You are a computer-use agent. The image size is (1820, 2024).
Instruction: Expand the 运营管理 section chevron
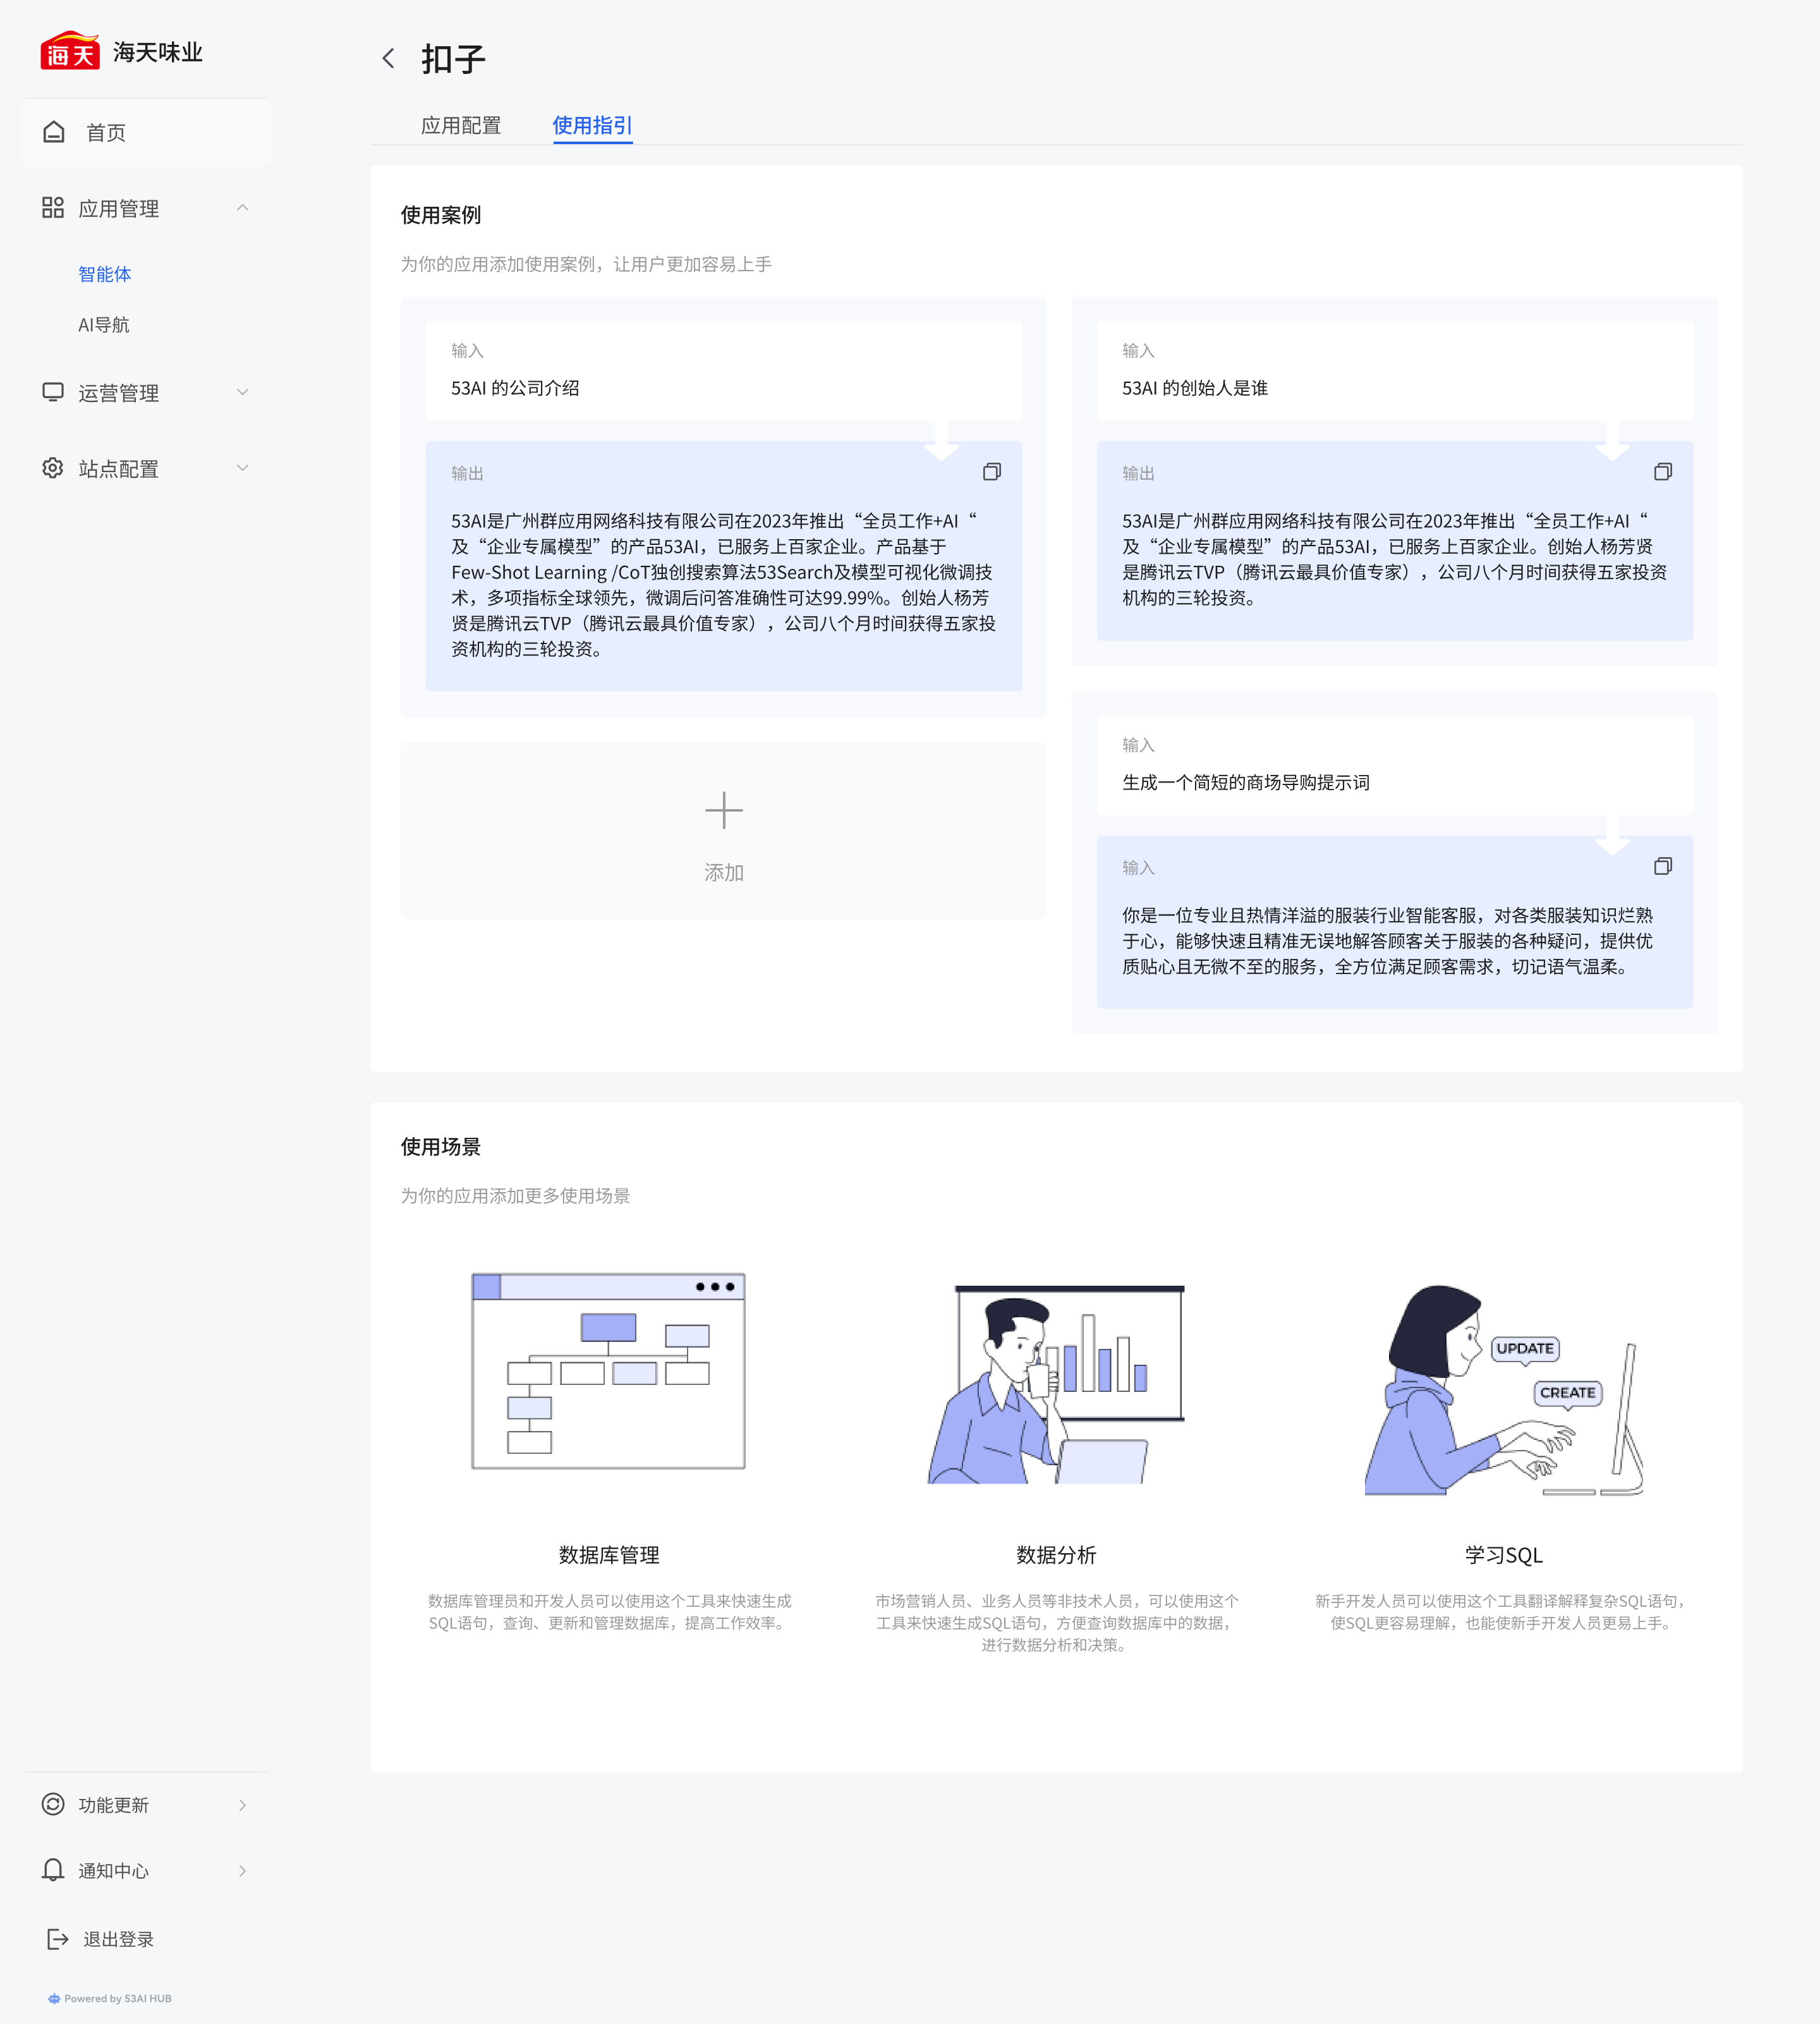(242, 392)
